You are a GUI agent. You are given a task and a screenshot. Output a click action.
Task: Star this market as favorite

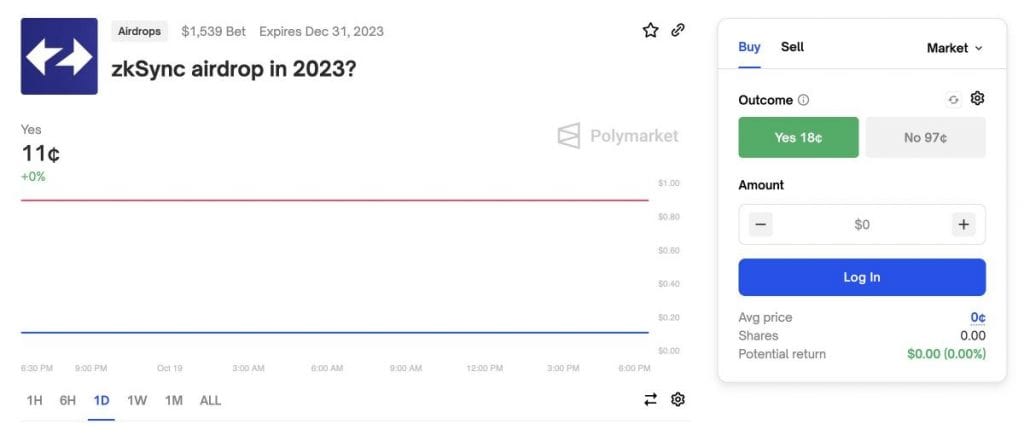[x=650, y=30]
